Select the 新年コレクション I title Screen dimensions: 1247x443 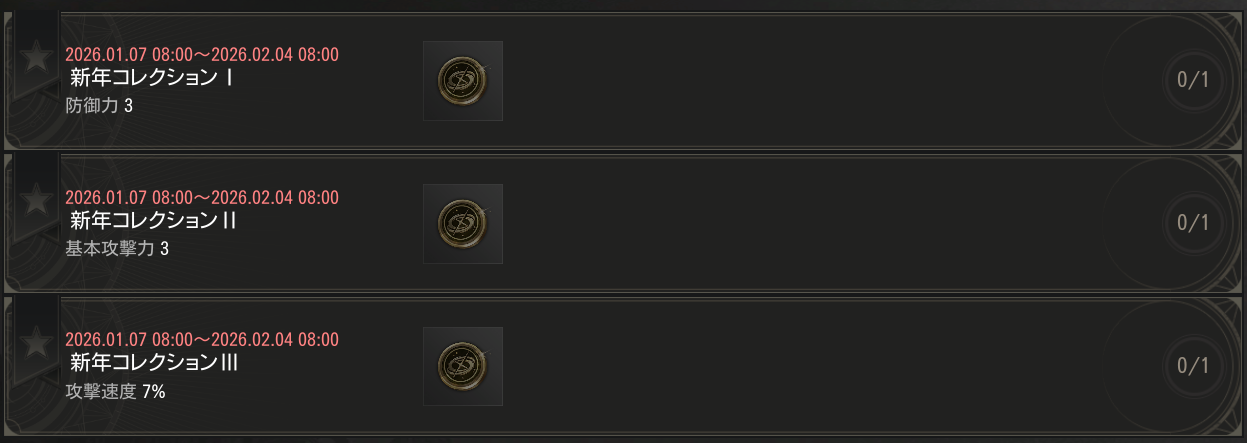tap(152, 78)
